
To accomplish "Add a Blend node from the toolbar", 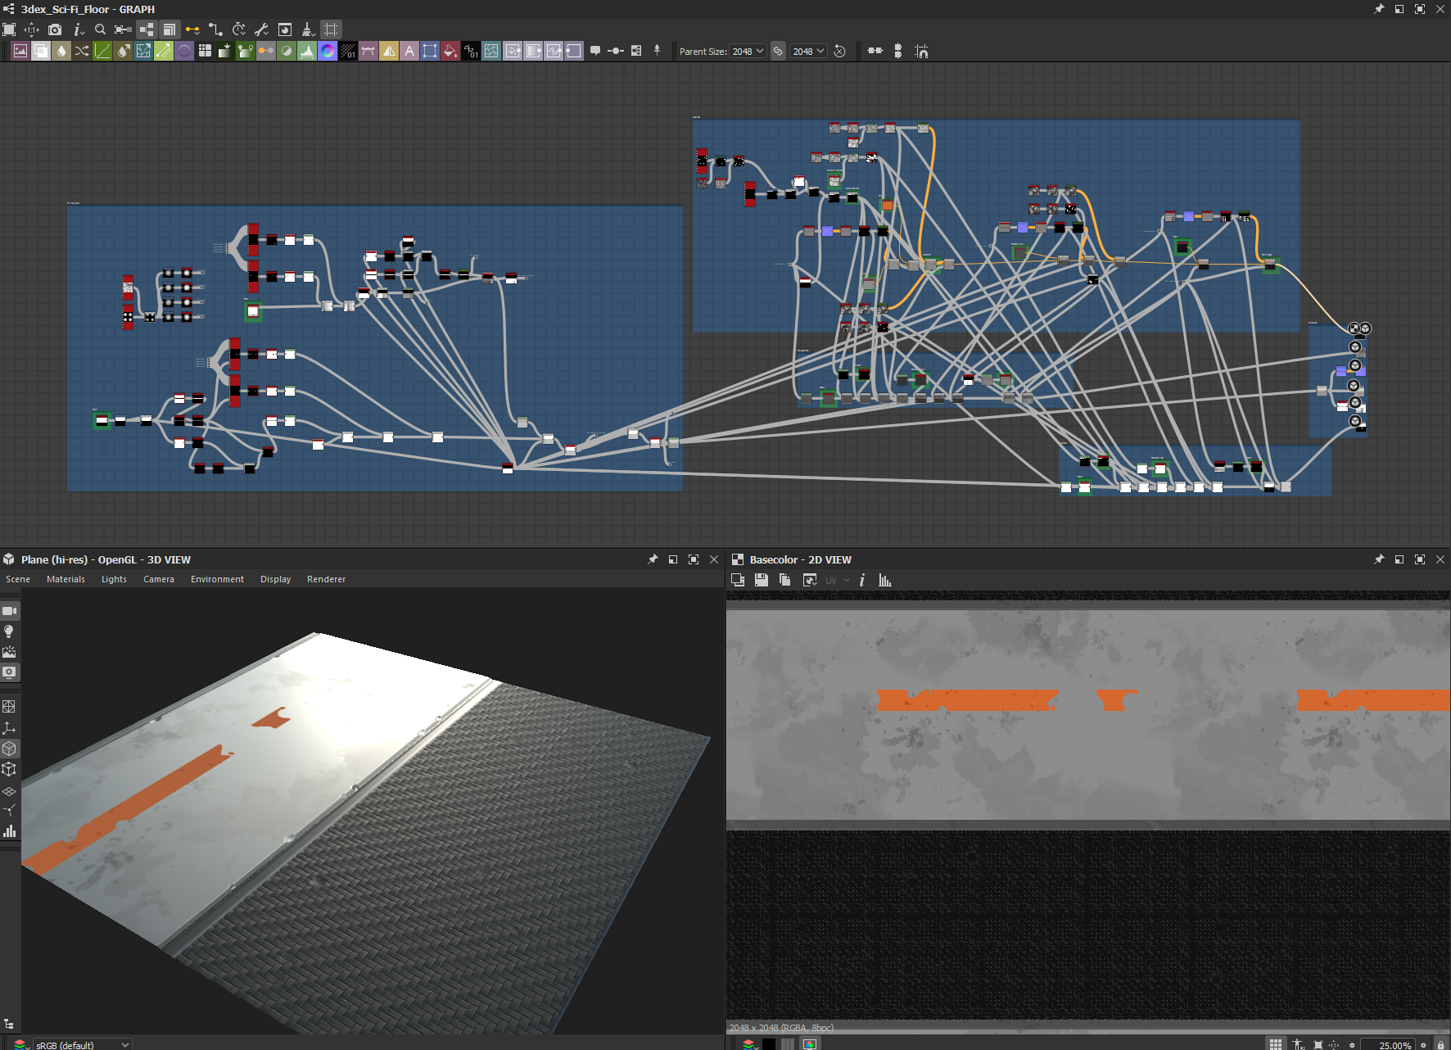I will point(41,51).
